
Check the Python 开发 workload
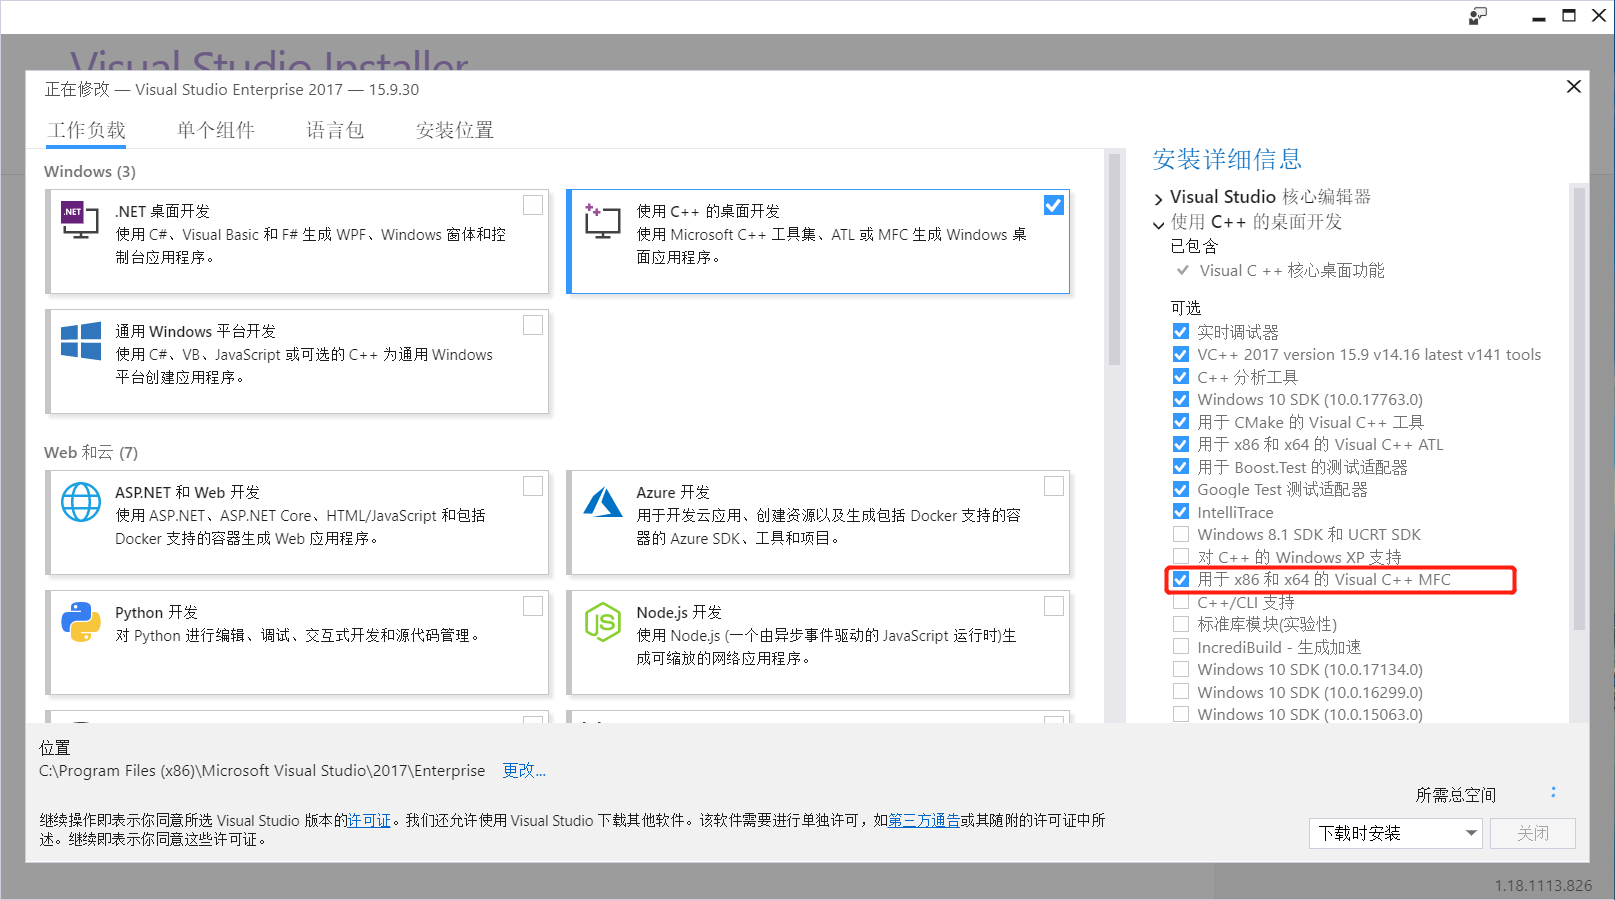pos(533,606)
